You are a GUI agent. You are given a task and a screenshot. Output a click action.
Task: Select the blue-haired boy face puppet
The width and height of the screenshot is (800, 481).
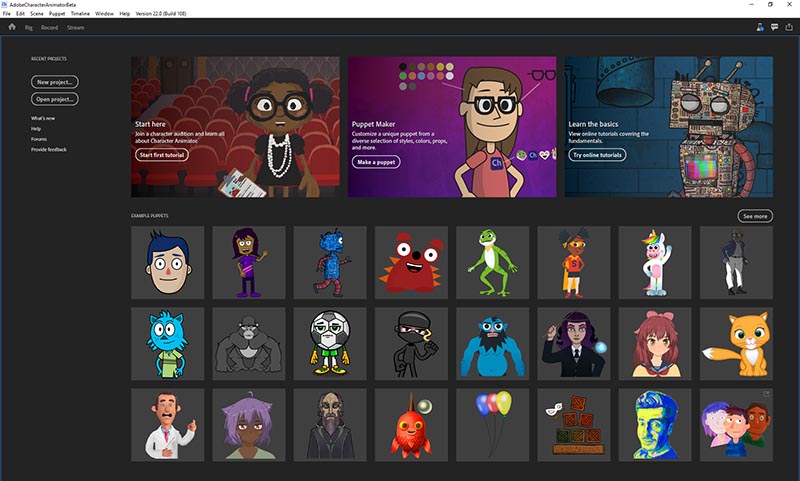(167, 263)
